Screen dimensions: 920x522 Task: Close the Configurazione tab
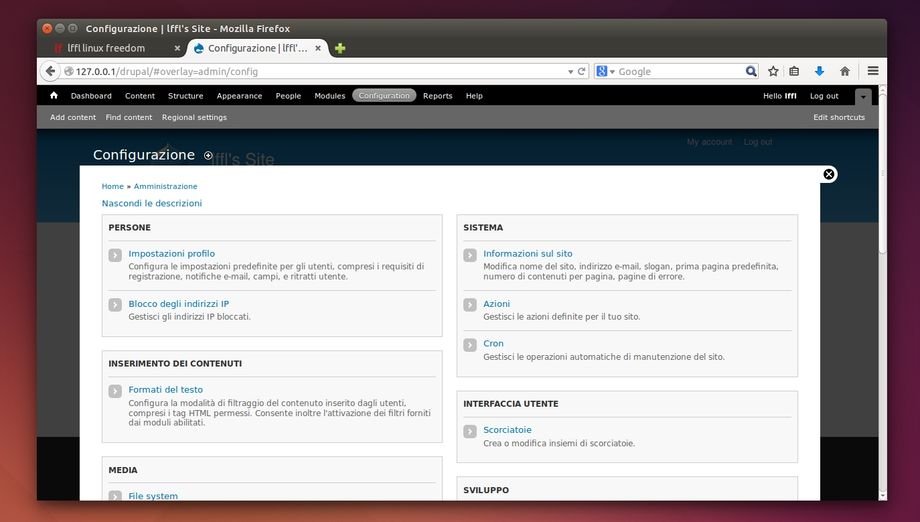point(318,48)
